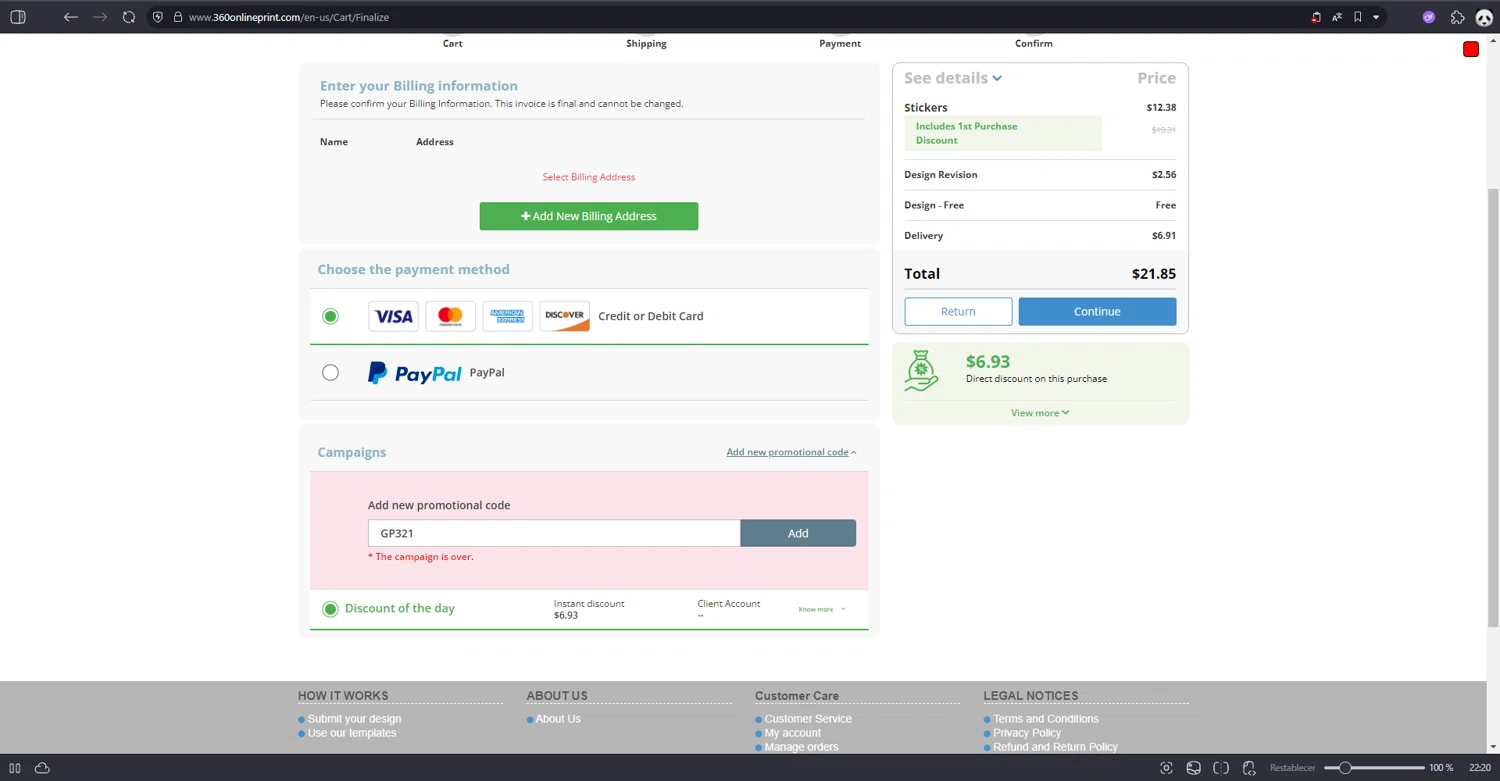
Task: Click the PayPal logo
Action: [x=415, y=373]
